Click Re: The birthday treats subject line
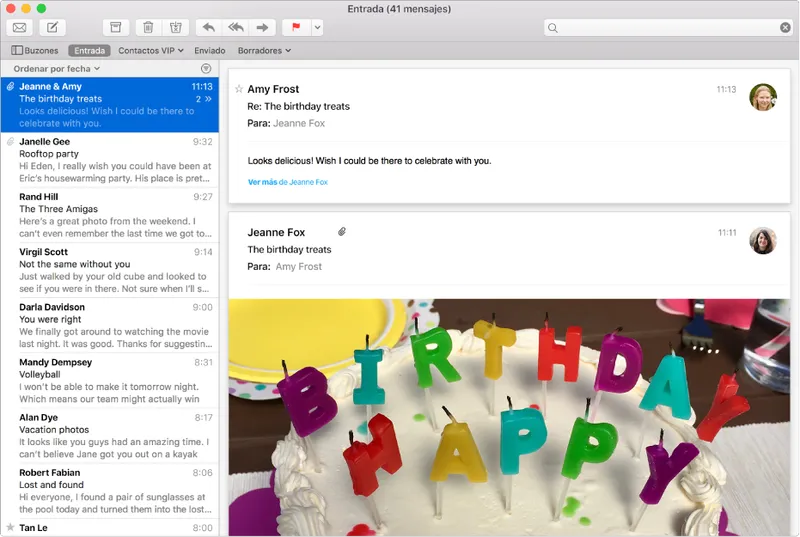The height and width of the screenshot is (537, 800). tap(298, 107)
